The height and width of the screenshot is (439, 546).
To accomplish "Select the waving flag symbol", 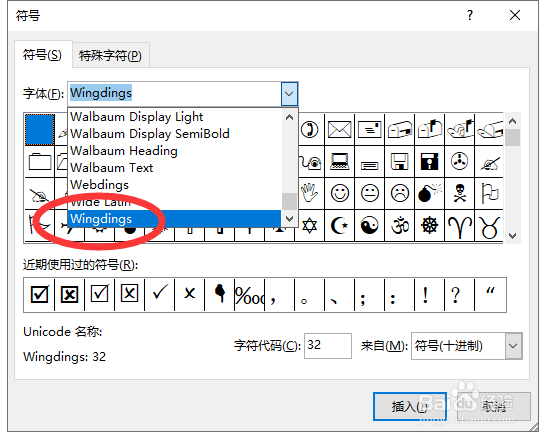I will pyautogui.click(x=489, y=193).
